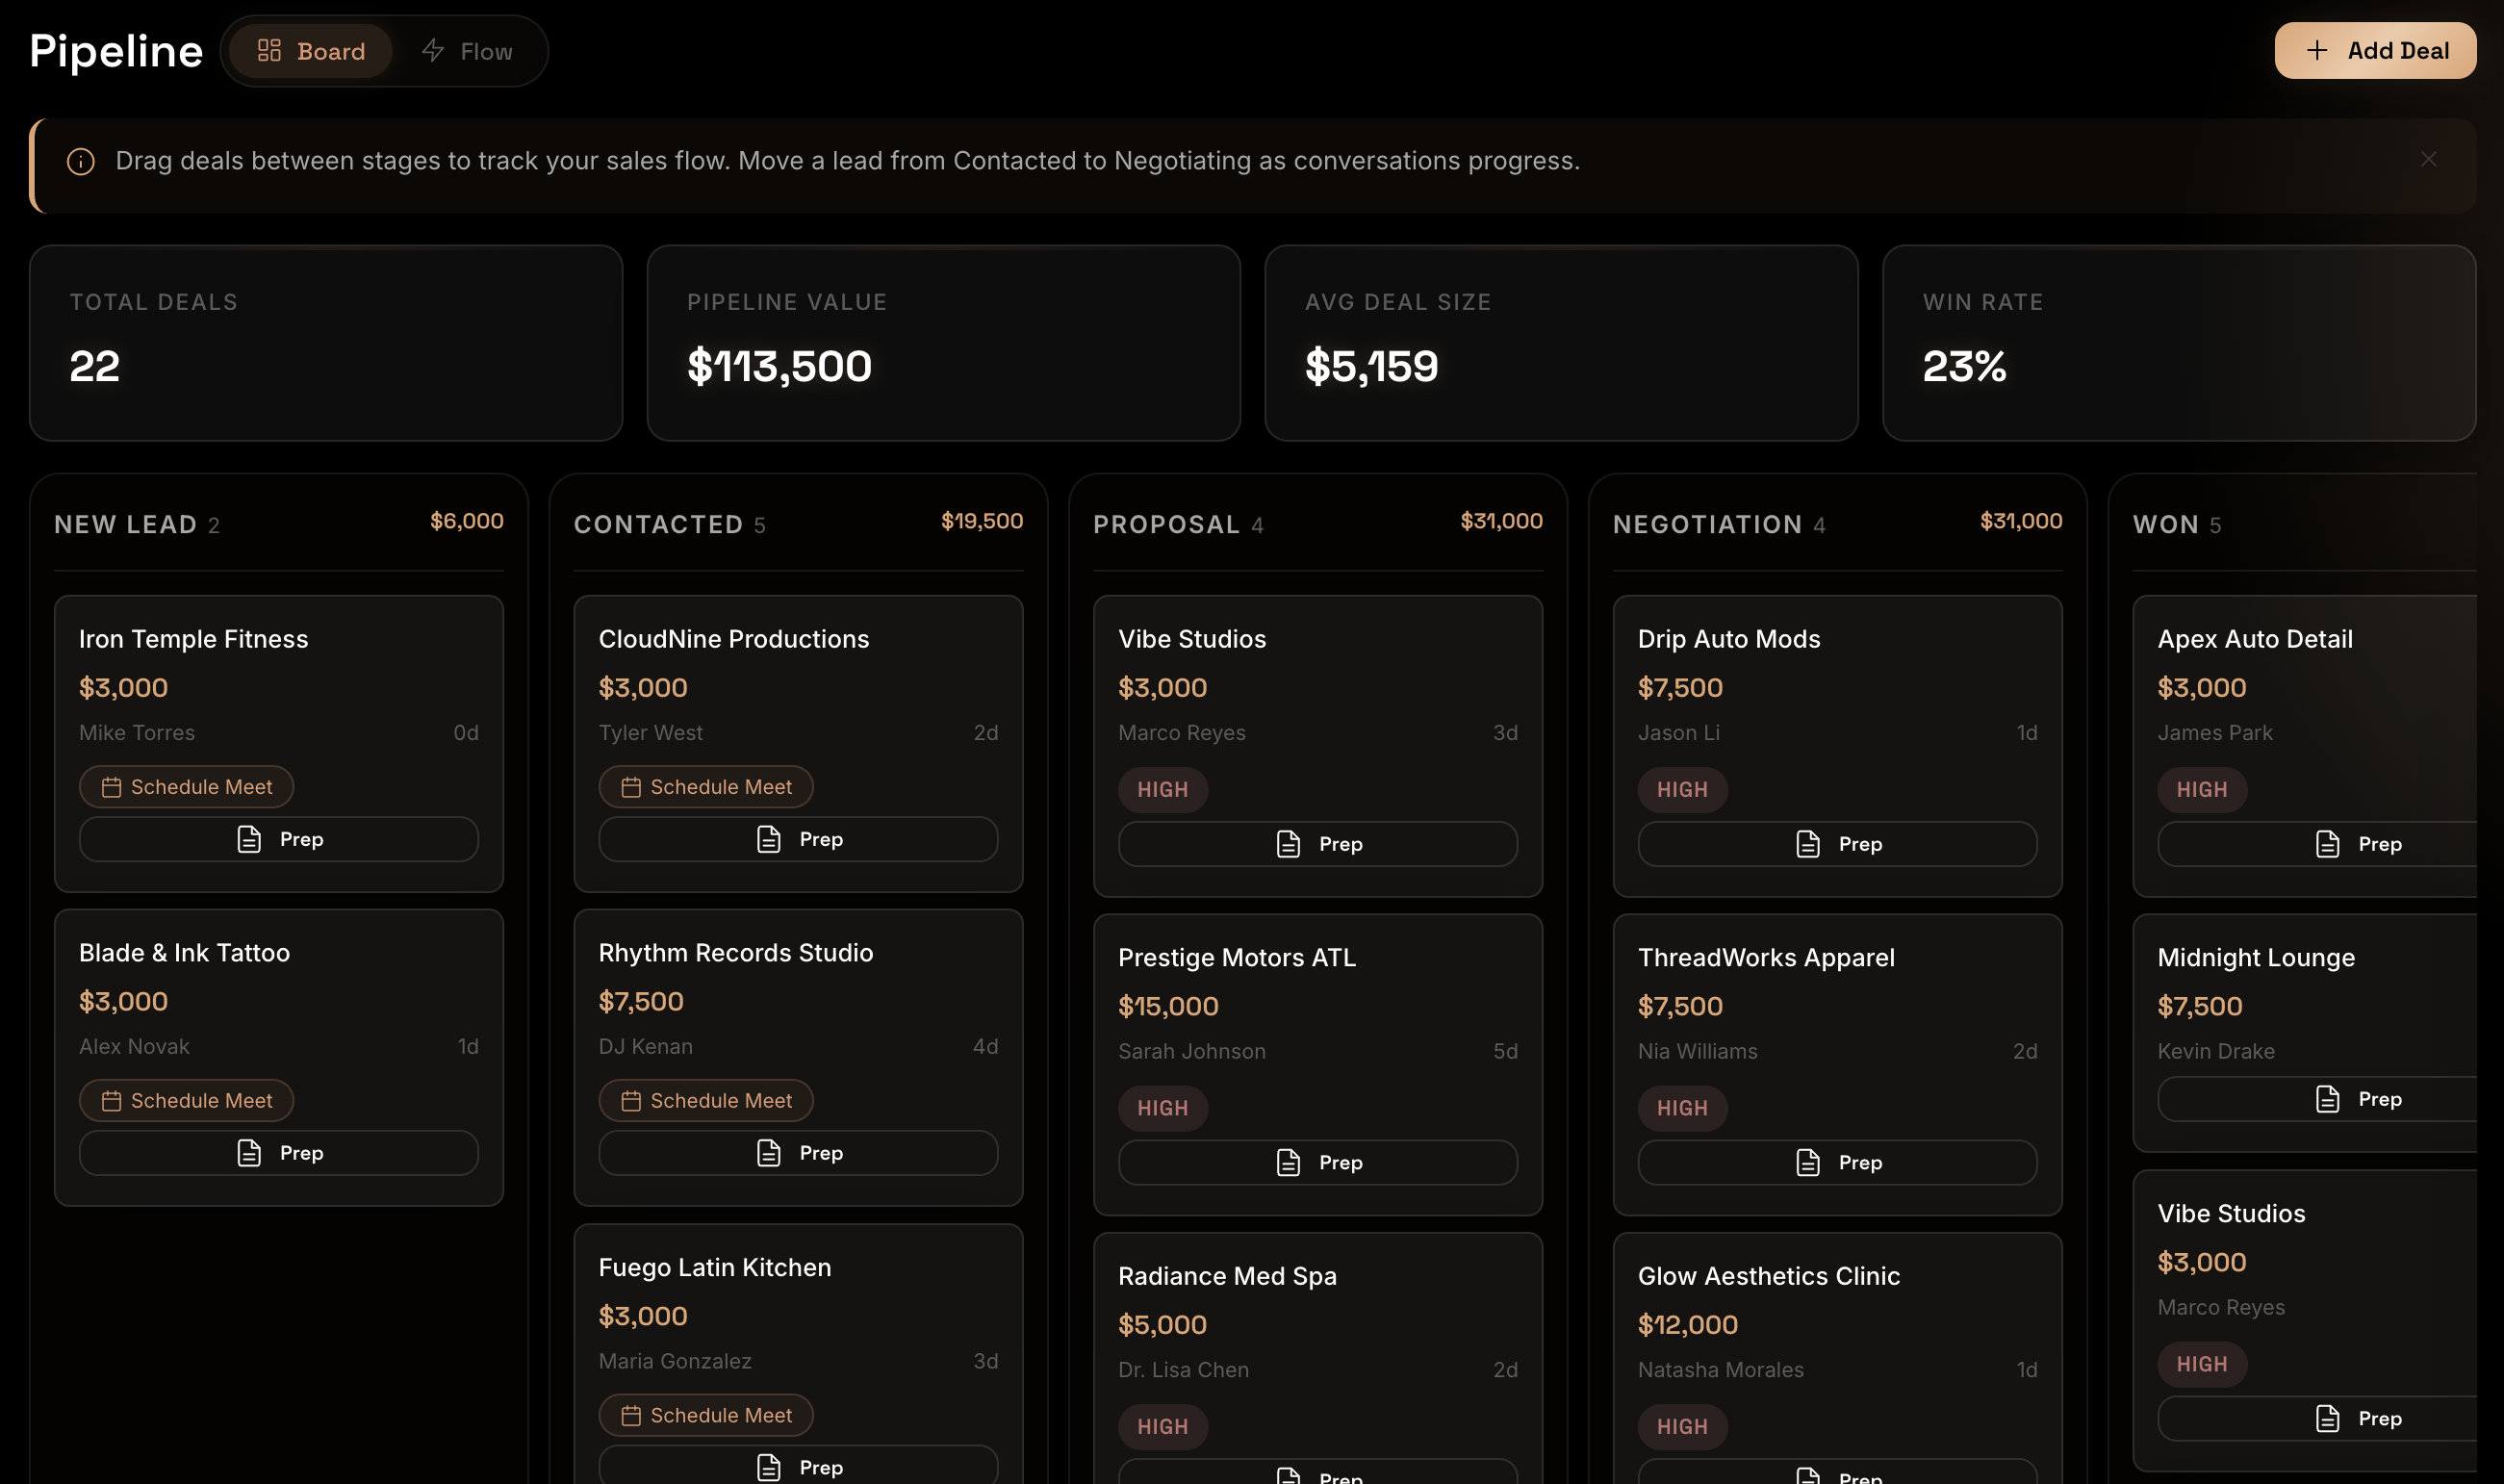Open Prep for Vibe Studios in Proposal column

tap(1317, 845)
